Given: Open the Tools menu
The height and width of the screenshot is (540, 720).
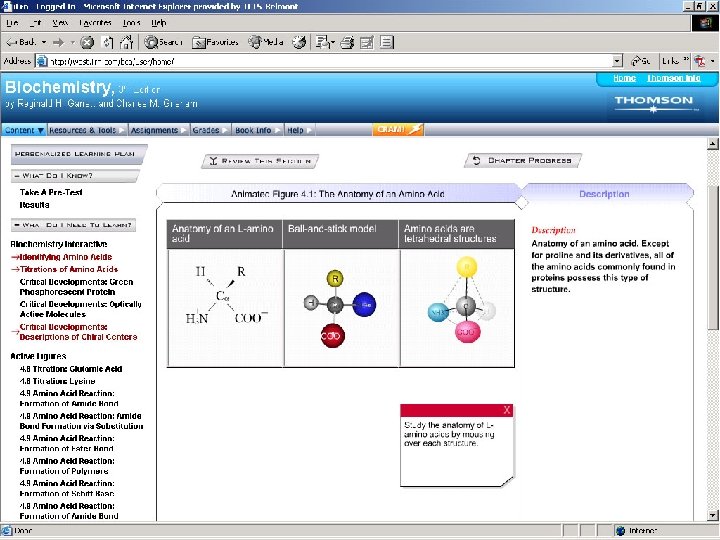Looking at the screenshot, I should pos(131,22).
